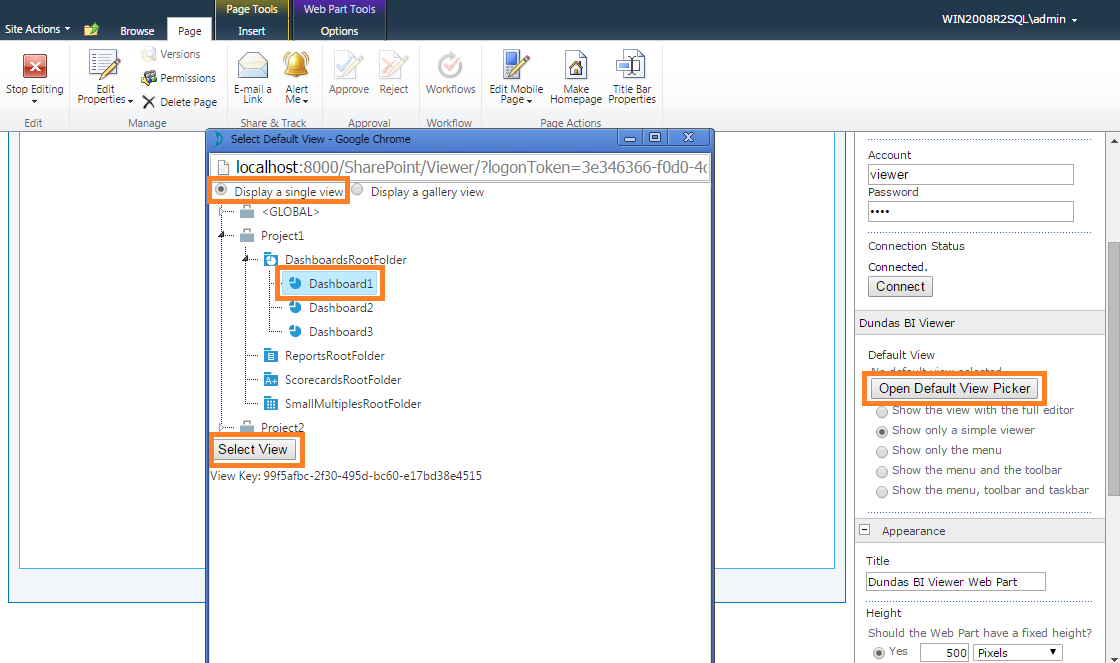Choose Display a gallery view radio
Screen dimensions: 1120x663
point(357,190)
